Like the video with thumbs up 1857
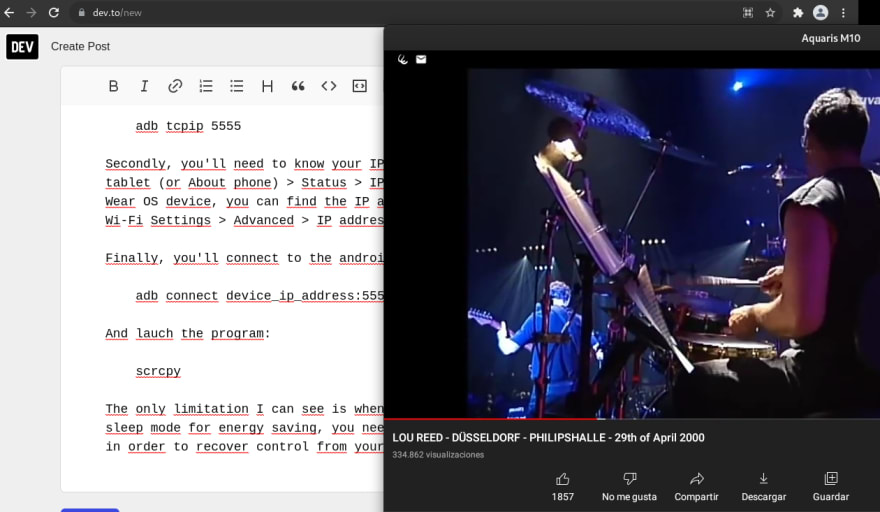The height and width of the screenshot is (512, 880). pos(562,487)
